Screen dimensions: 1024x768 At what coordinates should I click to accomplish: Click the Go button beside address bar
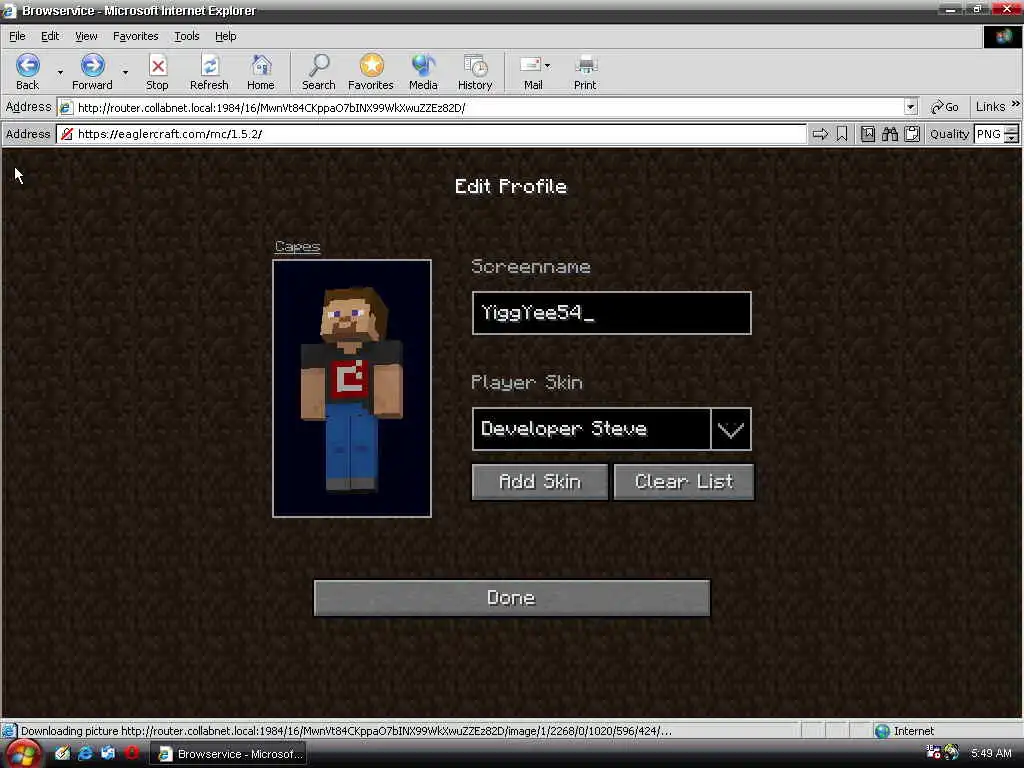pos(945,107)
